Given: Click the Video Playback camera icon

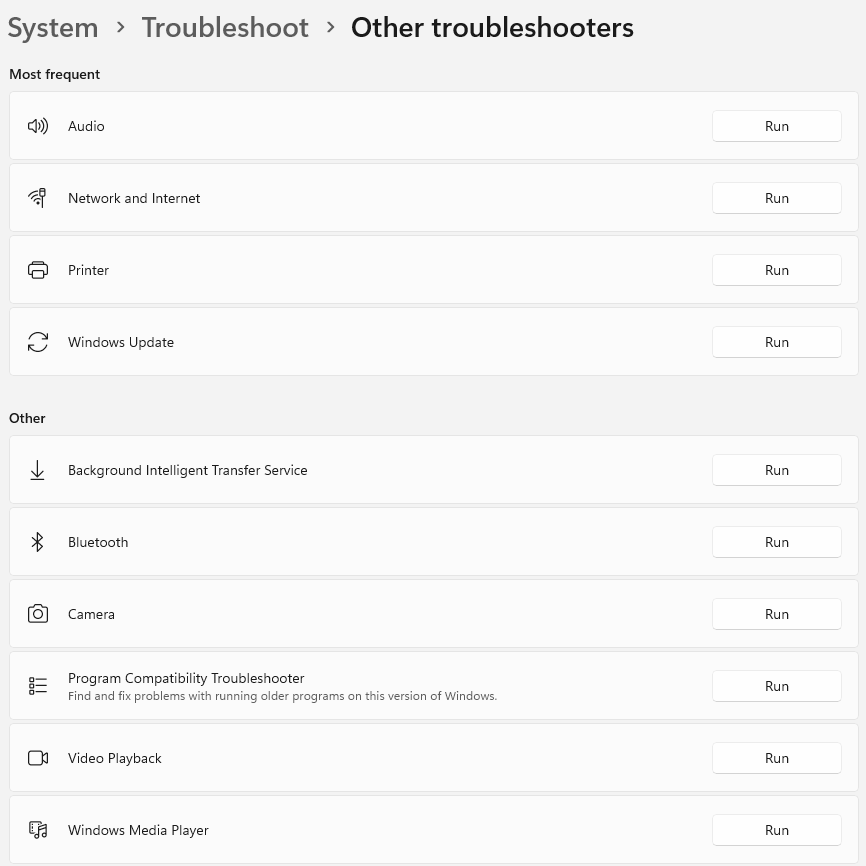Looking at the screenshot, I should [38, 758].
